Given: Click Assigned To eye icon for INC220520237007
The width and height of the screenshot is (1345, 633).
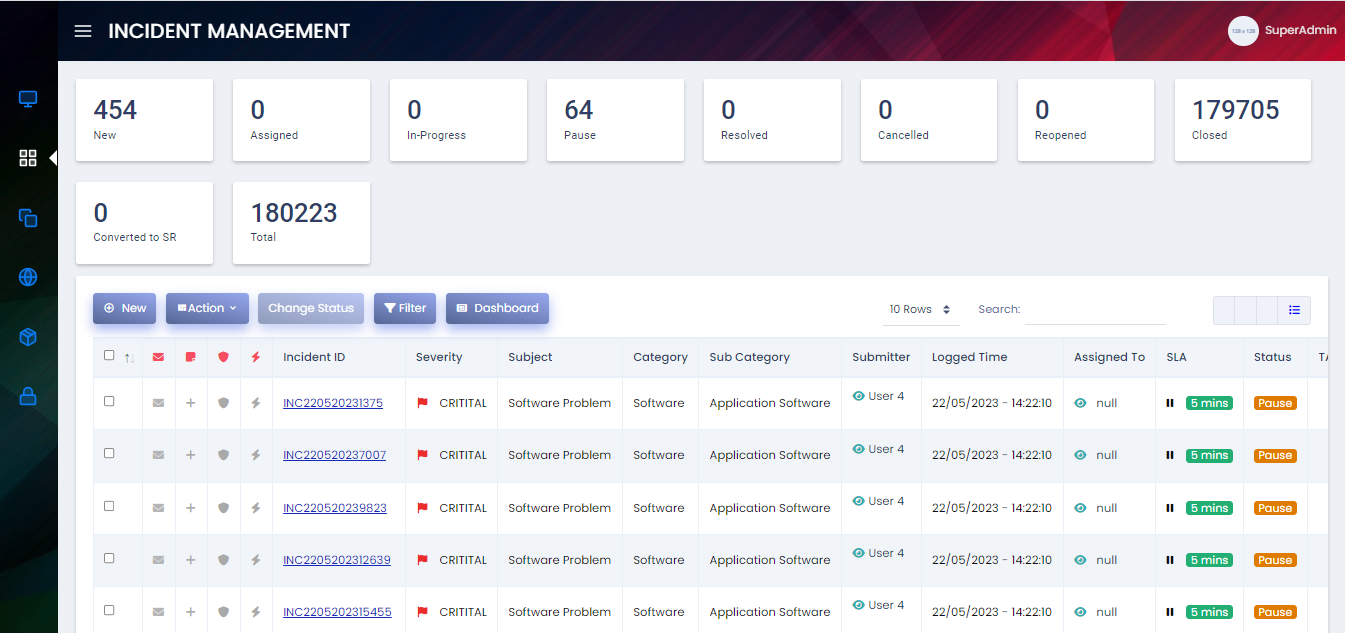Looking at the screenshot, I should 1080,455.
